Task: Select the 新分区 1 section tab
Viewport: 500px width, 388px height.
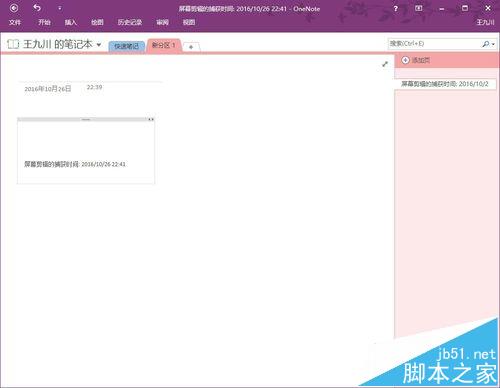Action: click(164, 45)
